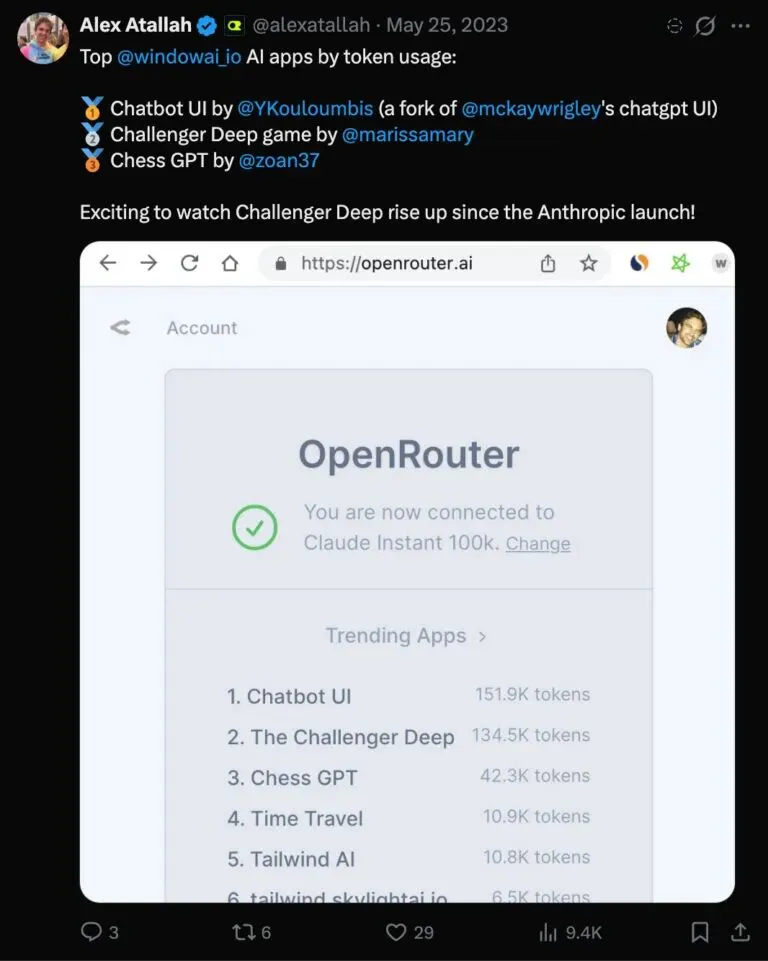The height and width of the screenshot is (961, 768).
Task: Click the browser star bookmark icon
Action: pos(588,264)
